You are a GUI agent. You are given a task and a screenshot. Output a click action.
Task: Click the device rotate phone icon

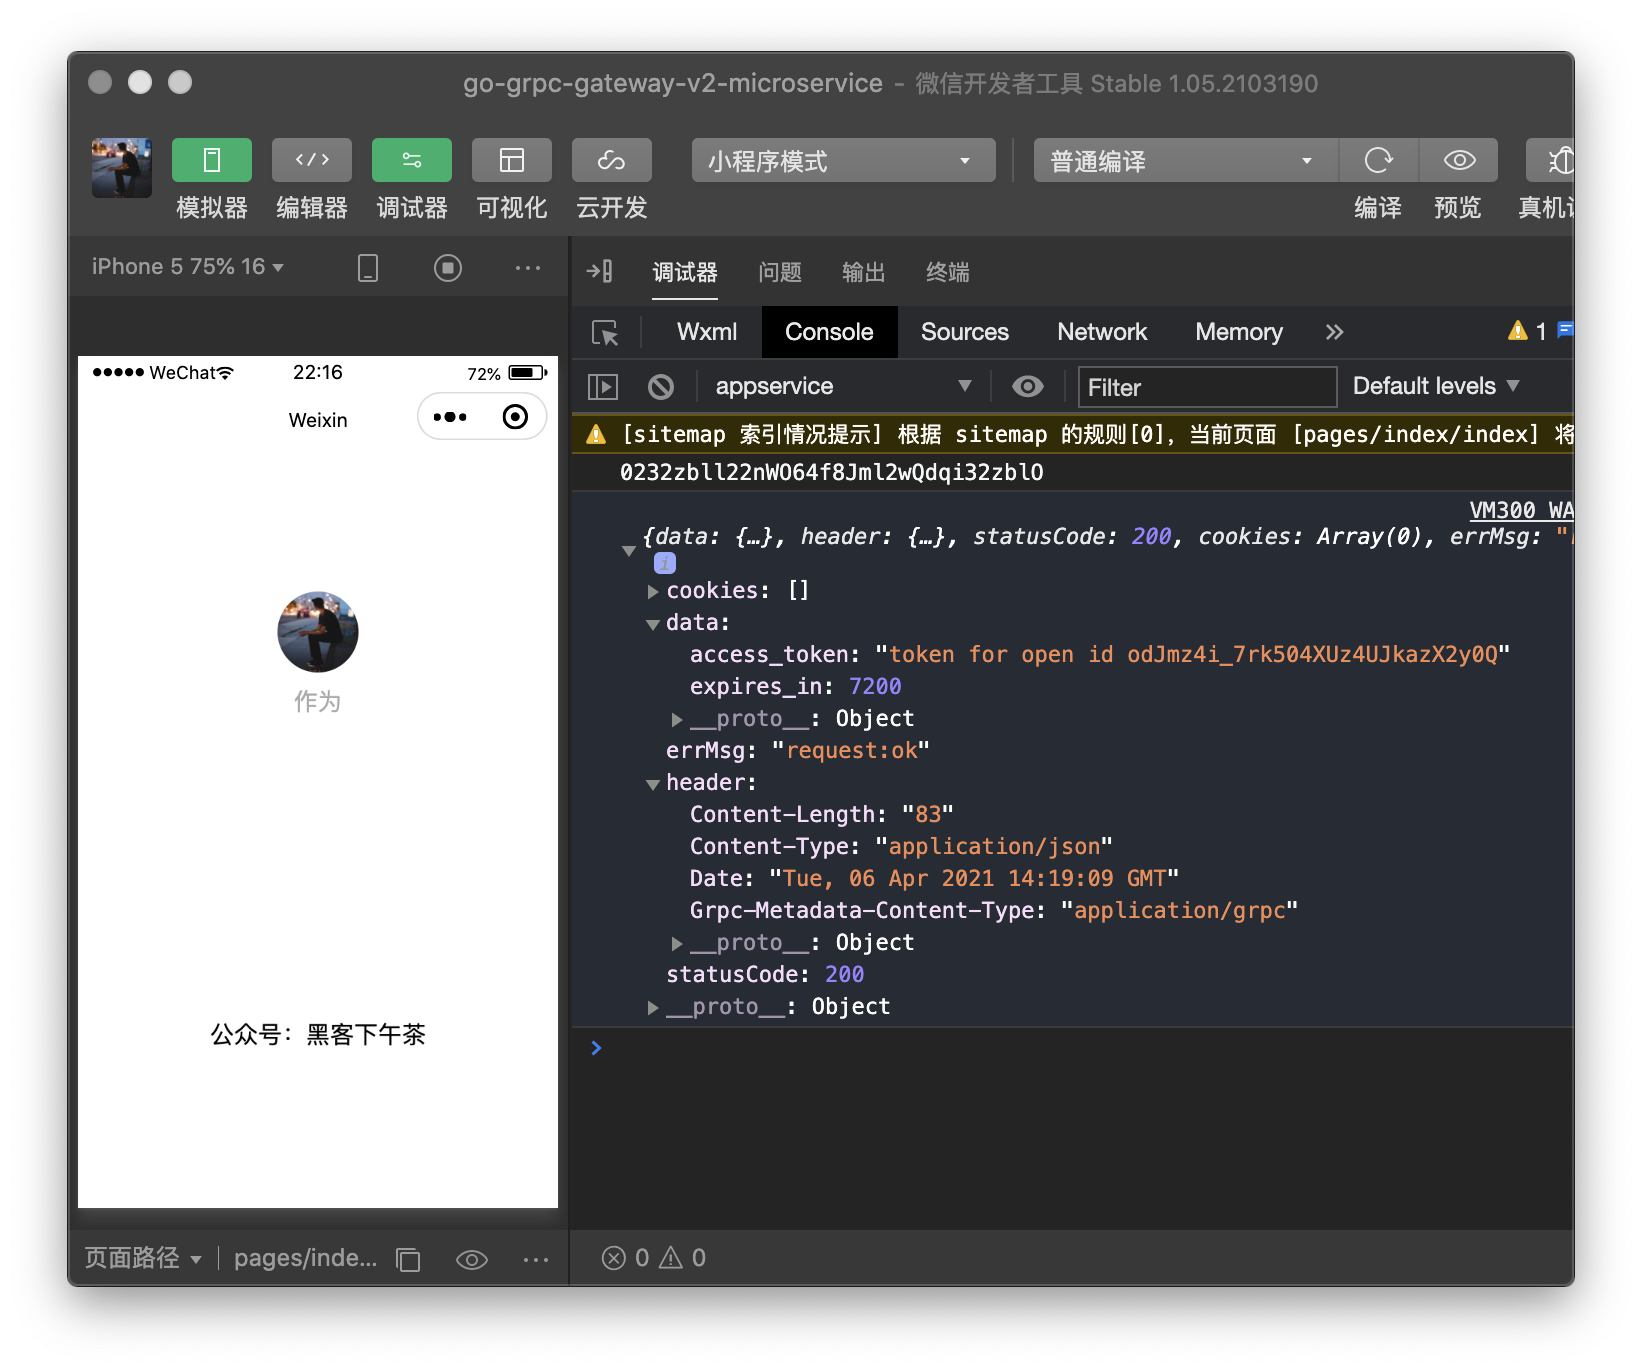(368, 268)
